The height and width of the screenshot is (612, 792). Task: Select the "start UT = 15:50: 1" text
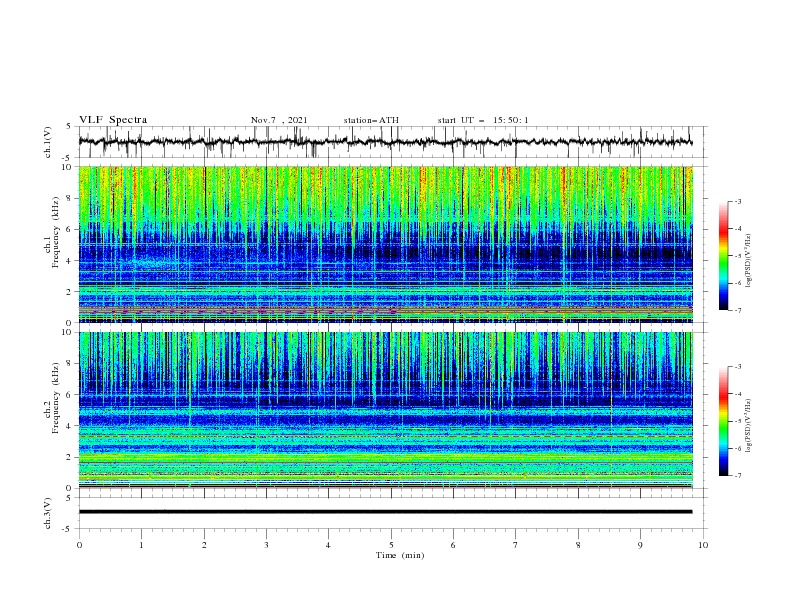483,120
